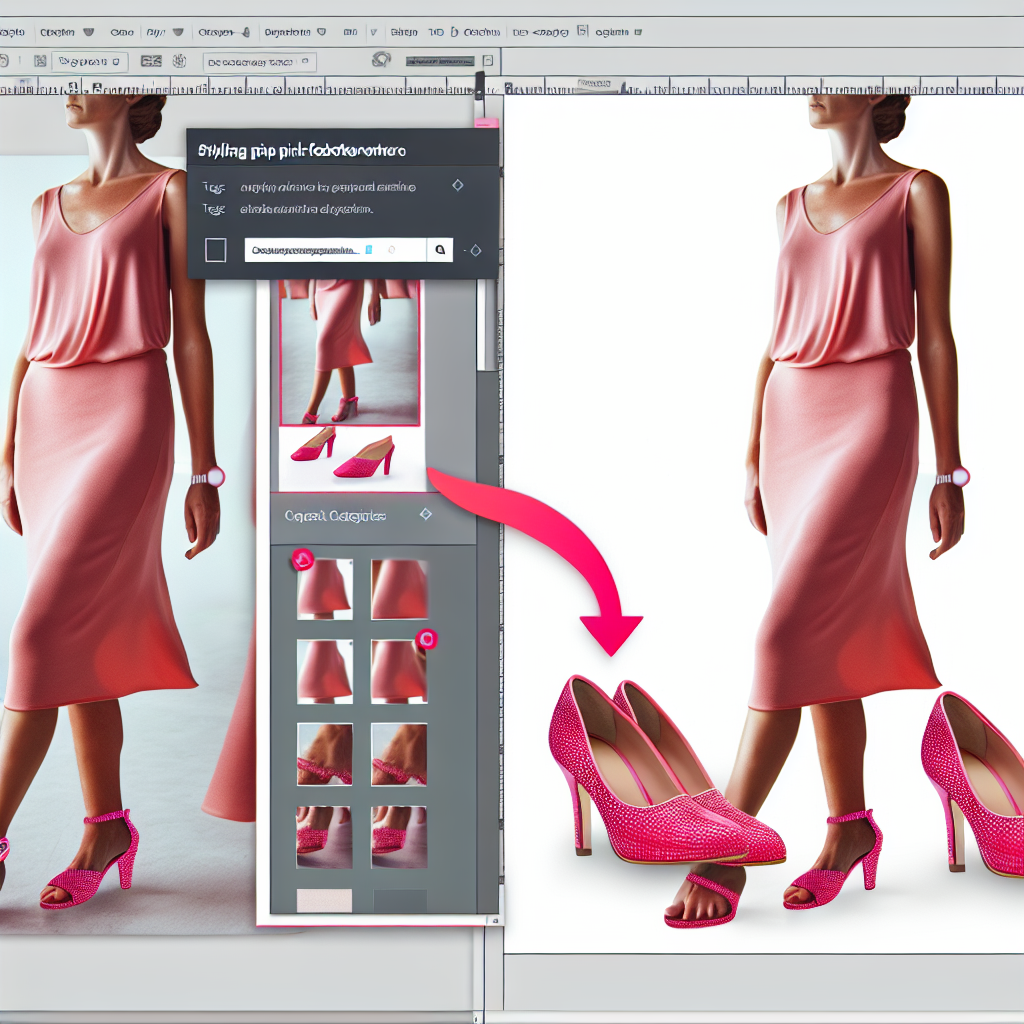1024x1024 pixels.
Task: Select the top-right skirt crop thumbnail
Action: point(399,589)
